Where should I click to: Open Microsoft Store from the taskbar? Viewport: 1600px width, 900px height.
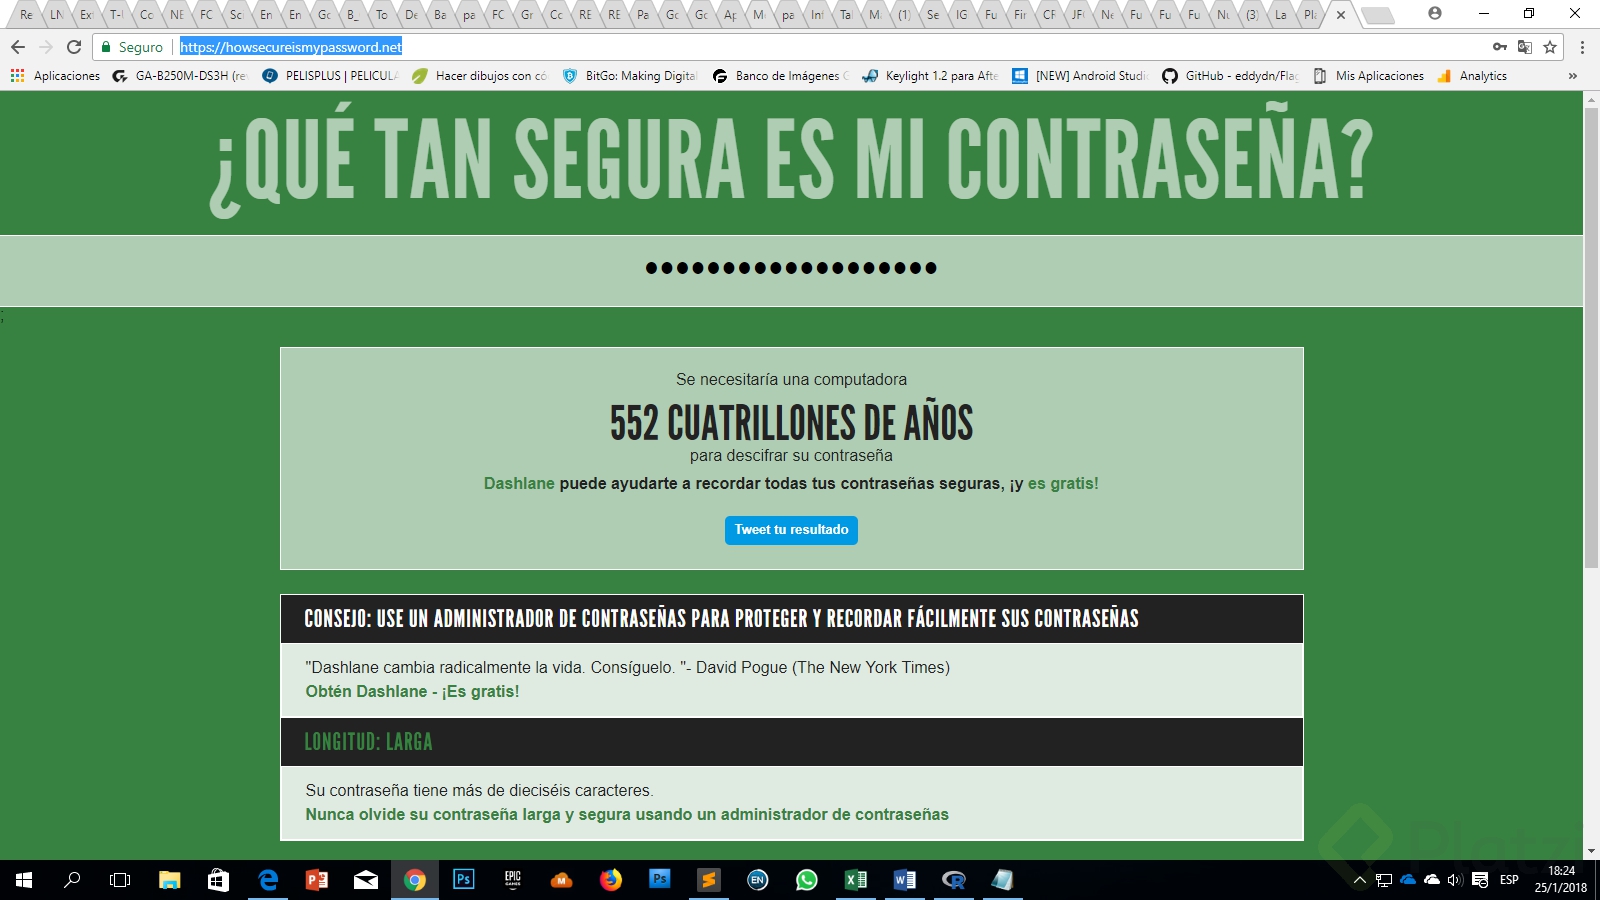[218, 880]
